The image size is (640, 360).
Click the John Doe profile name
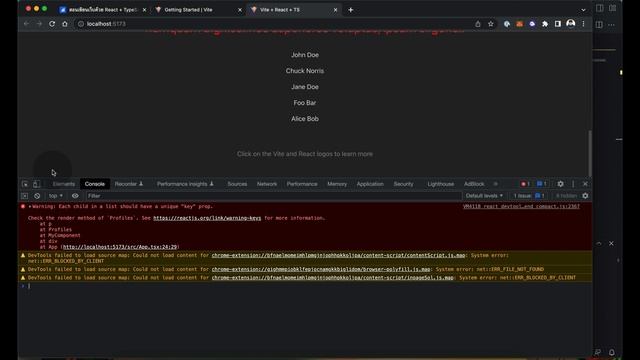pyautogui.click(x=305, y=55)
